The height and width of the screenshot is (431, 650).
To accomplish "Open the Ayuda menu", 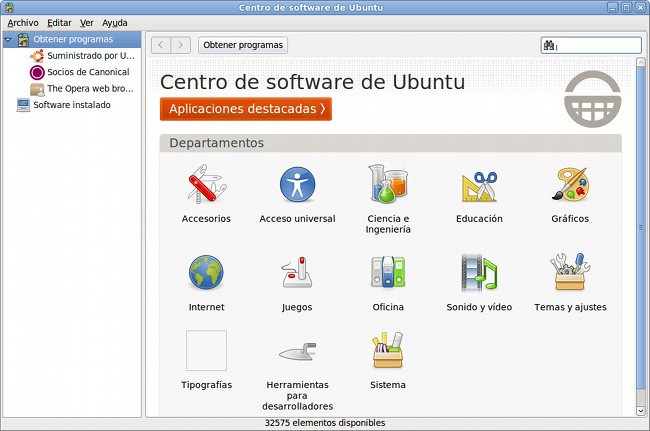I will click(x=115, y=23).
